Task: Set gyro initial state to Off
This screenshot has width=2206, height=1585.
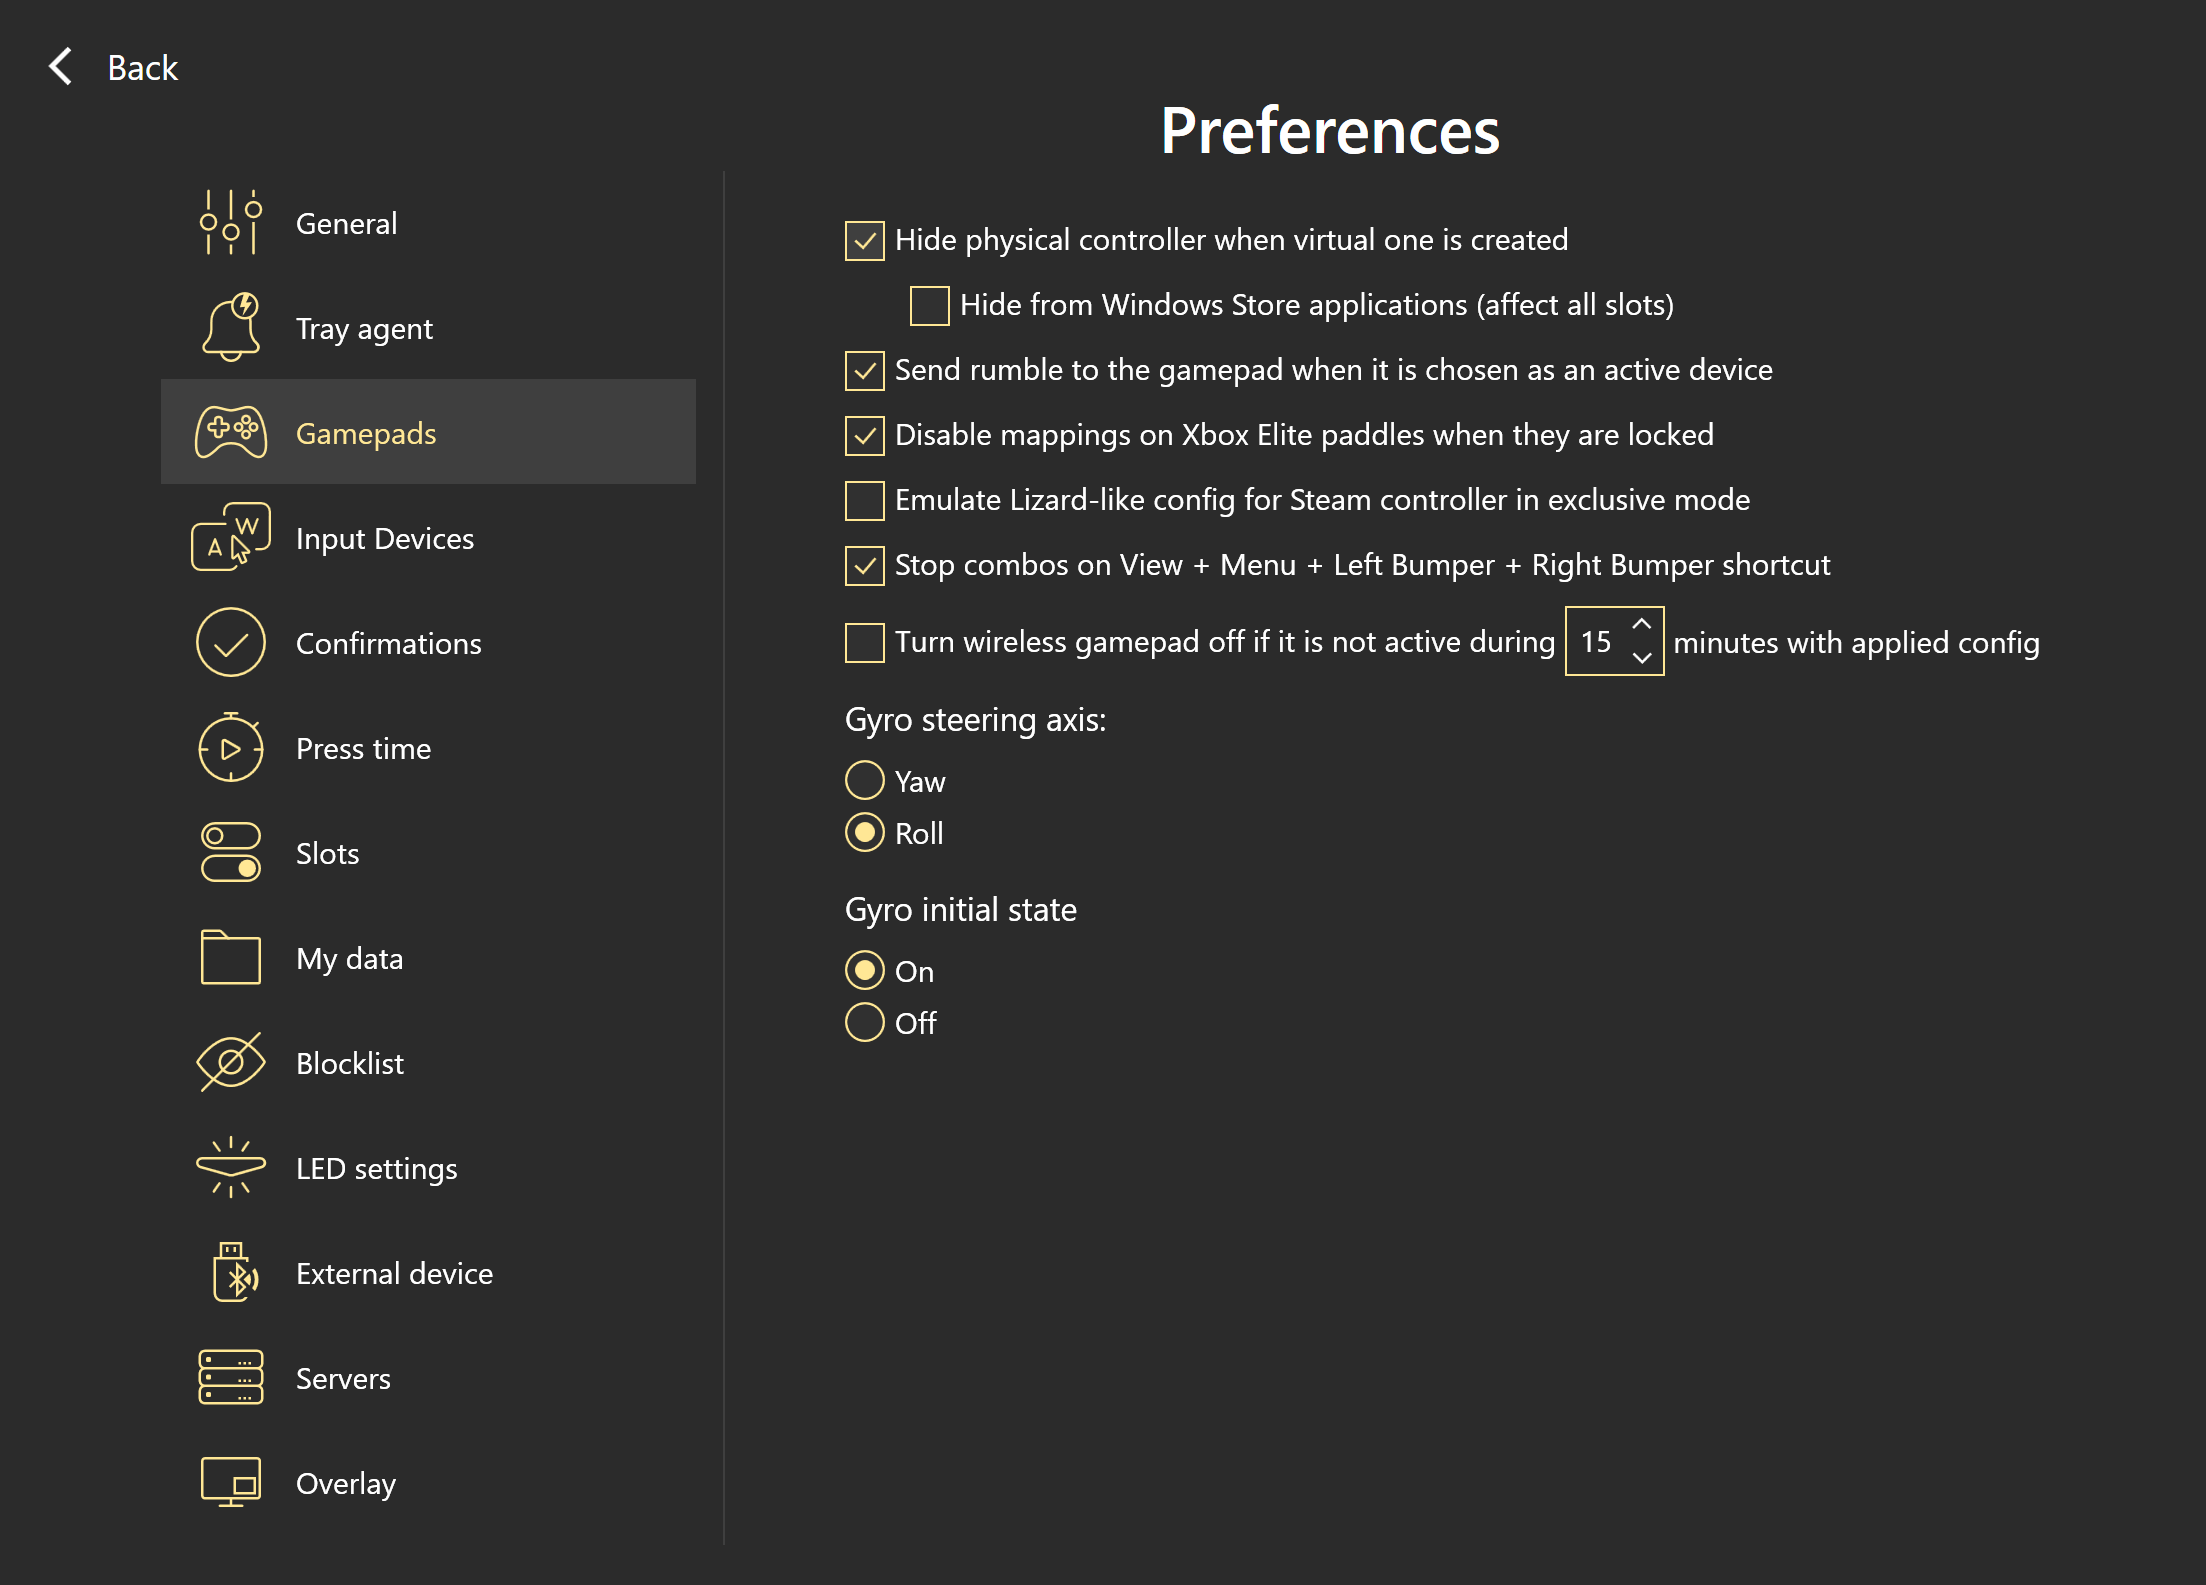Action: pos(865,1023)
